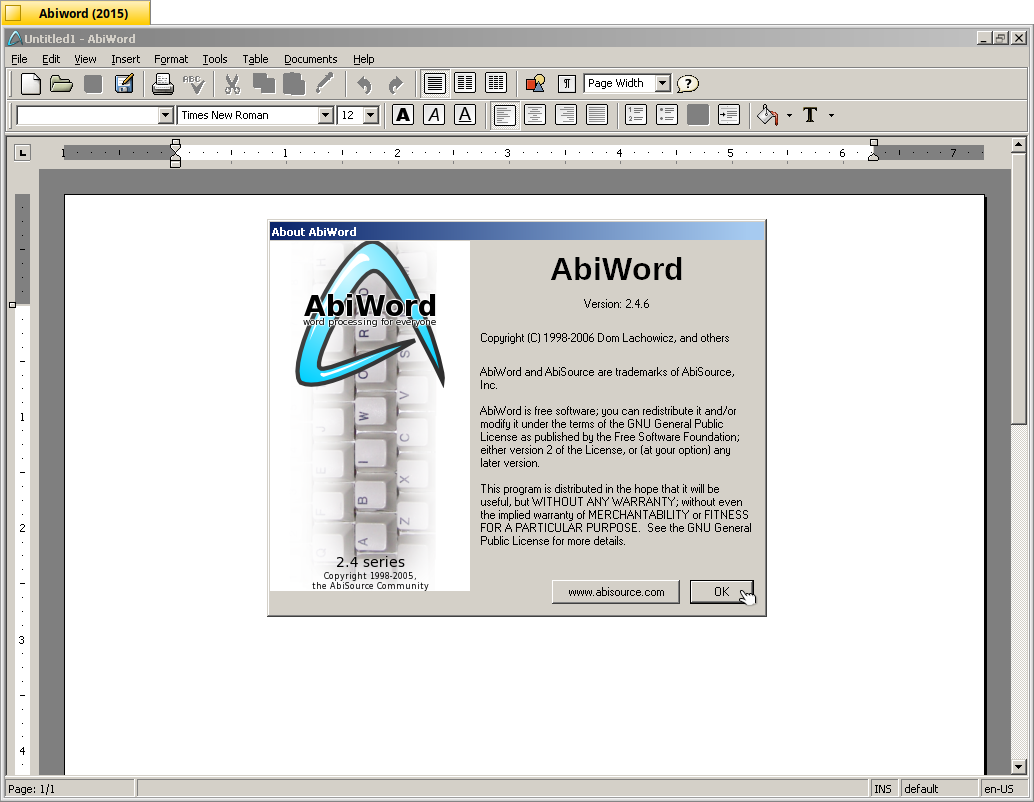The width and height of the screenshot is (1034, 802).
Task: Open the View menu
Action: click(85, 59)
